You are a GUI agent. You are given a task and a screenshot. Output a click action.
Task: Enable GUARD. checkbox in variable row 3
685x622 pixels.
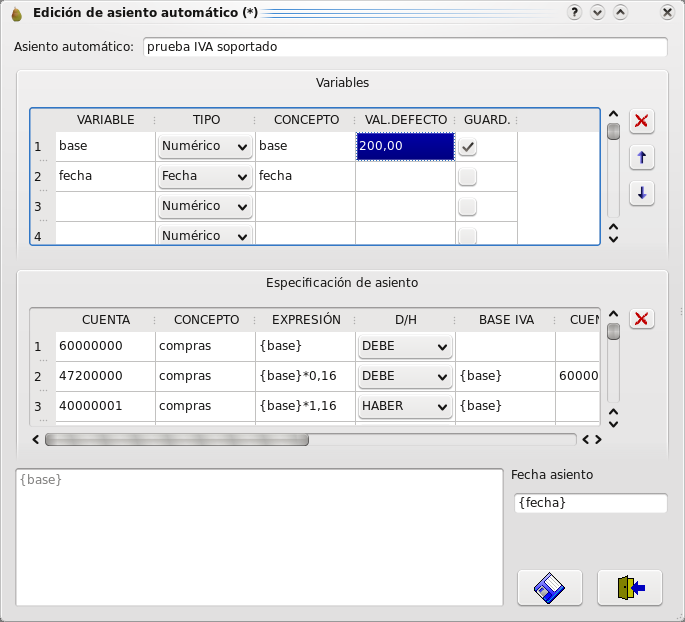coord(467,207)
